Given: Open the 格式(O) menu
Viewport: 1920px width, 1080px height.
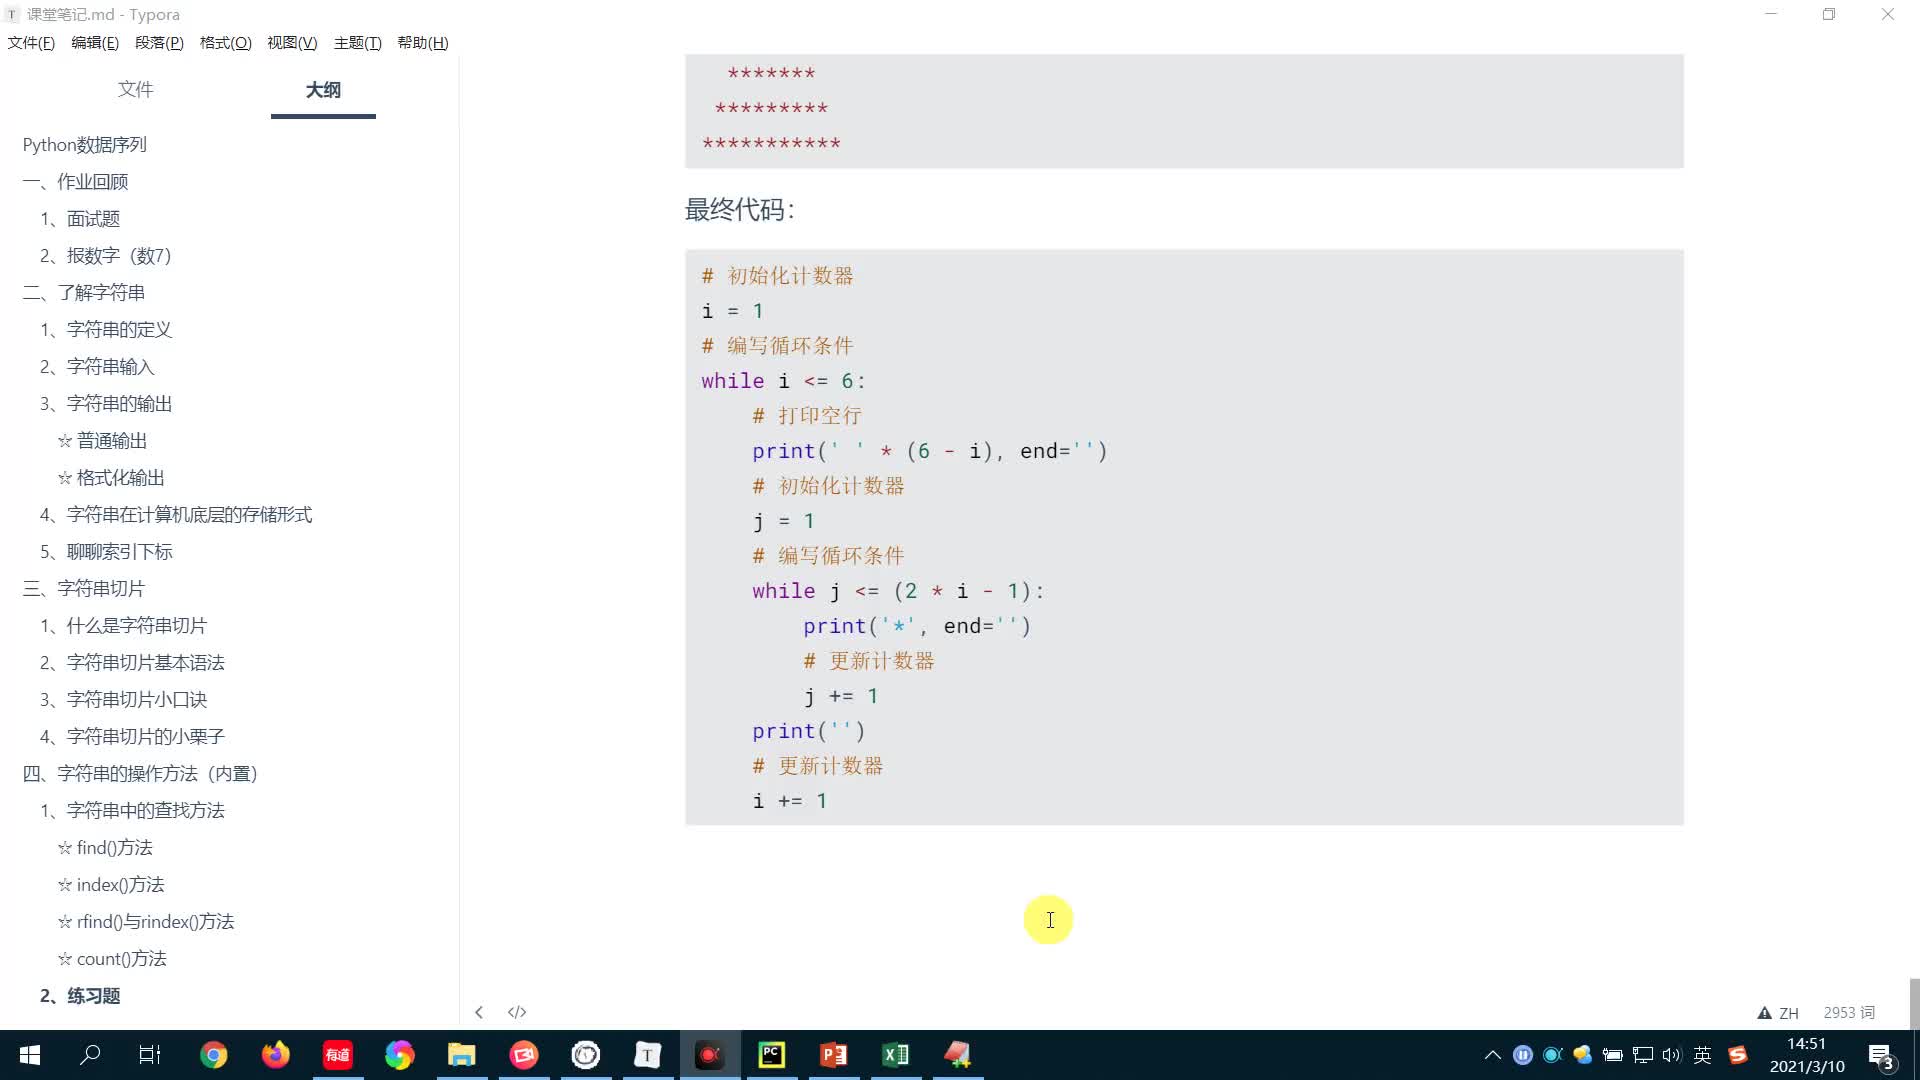Looking at the screenshot, I should pyautogui.click(x=225, y=43).
